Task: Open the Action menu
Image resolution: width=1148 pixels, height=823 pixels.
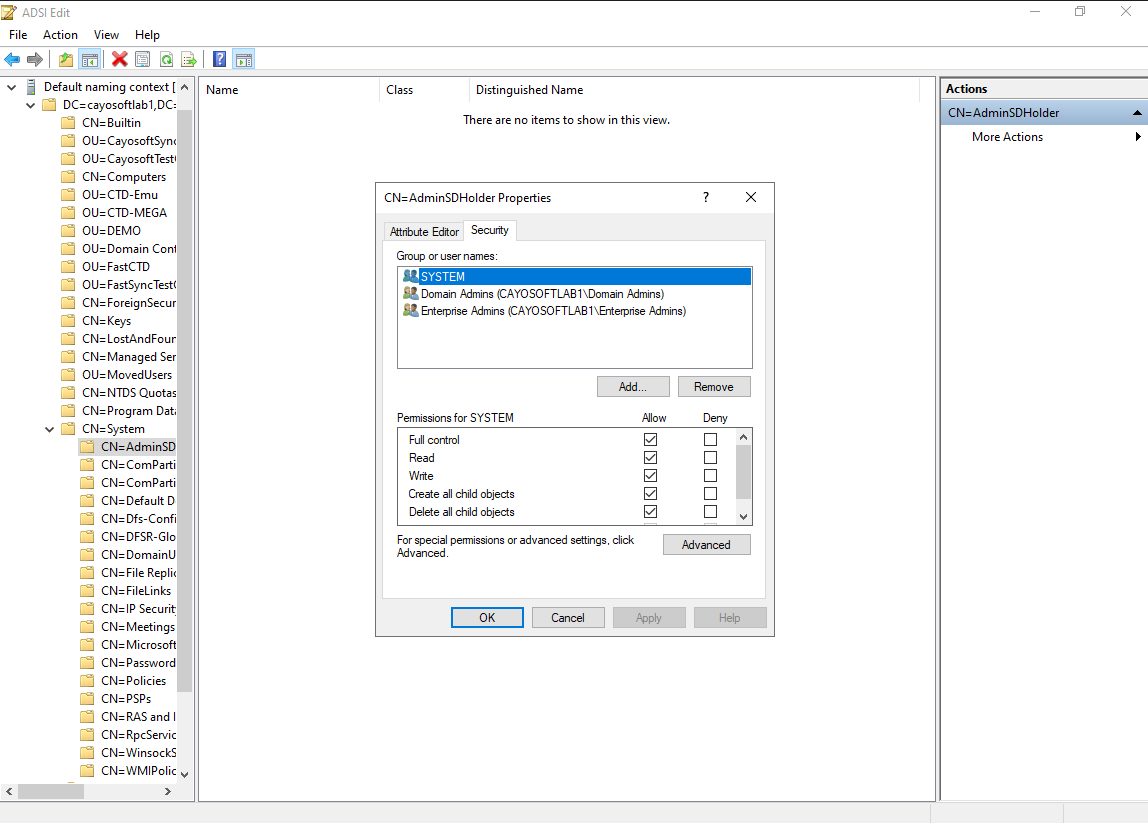Action: (x=60, y=35)
